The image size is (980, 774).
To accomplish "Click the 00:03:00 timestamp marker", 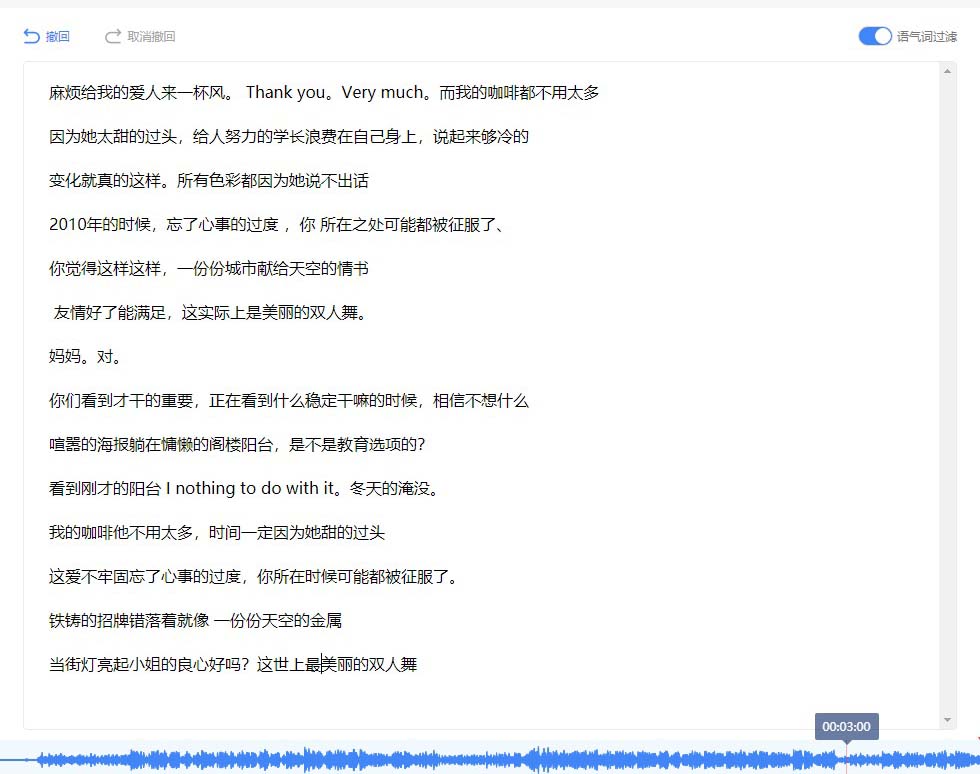I will 846,726.
